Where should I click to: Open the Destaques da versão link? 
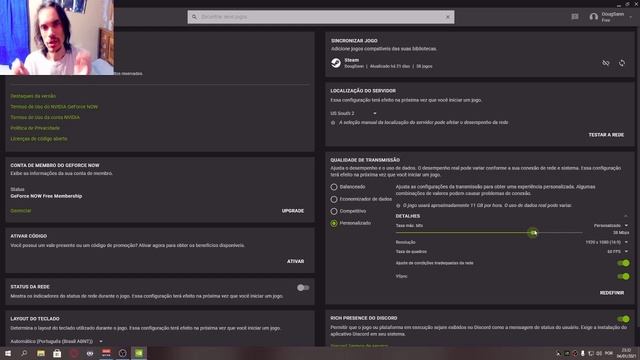33,96
